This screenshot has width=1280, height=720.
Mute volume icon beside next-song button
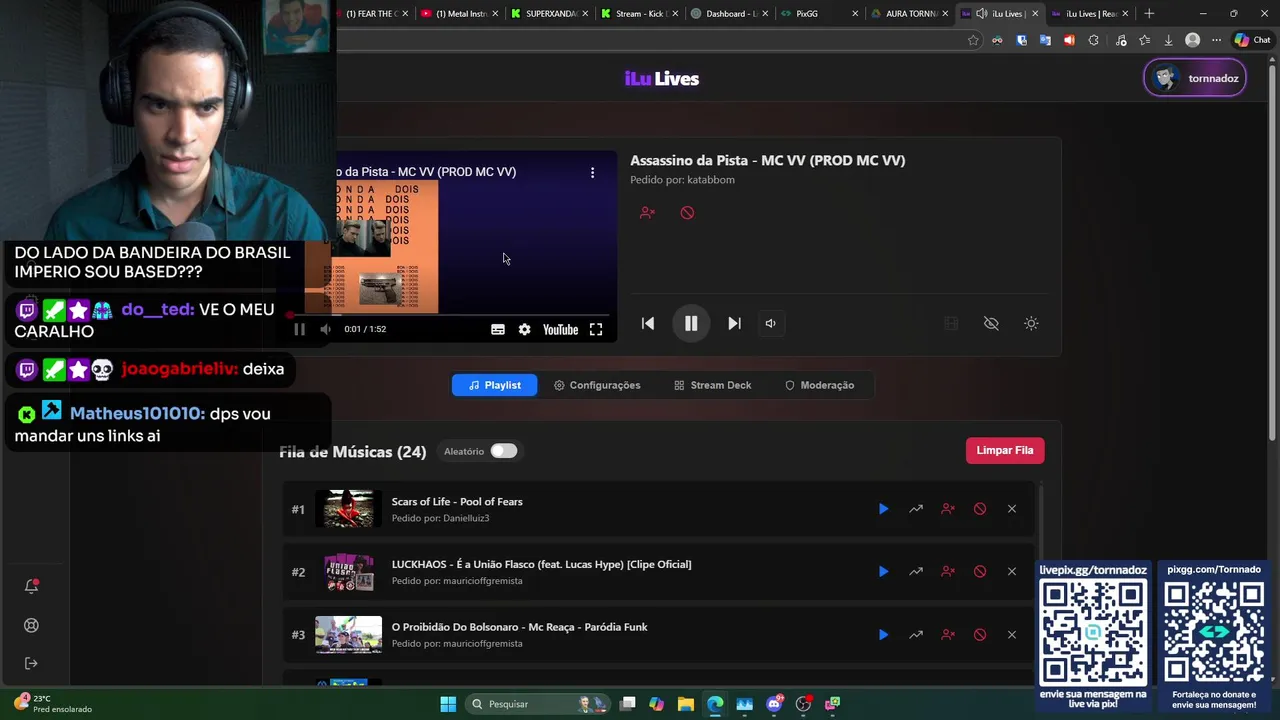click(x=770, y=323)
